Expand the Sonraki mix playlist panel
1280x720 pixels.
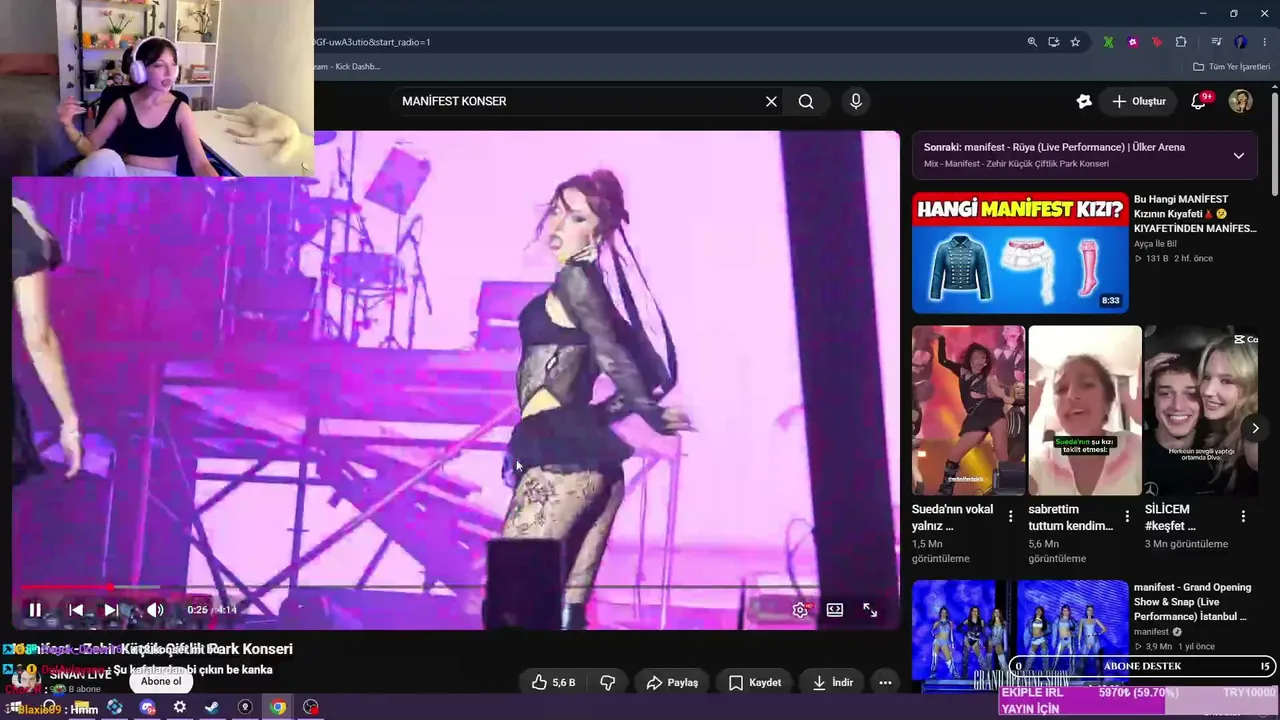(1238, 155)
